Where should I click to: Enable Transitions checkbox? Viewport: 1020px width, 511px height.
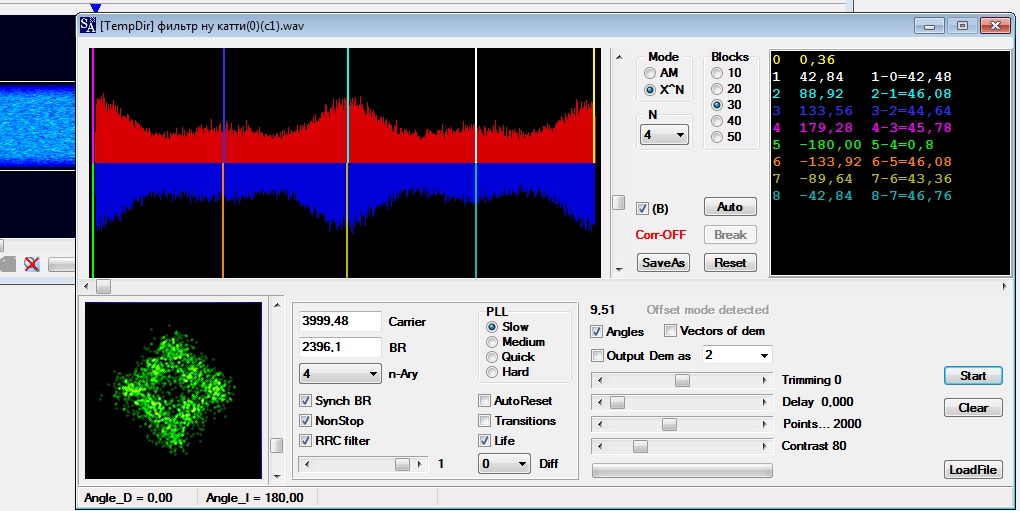(484, 421)
